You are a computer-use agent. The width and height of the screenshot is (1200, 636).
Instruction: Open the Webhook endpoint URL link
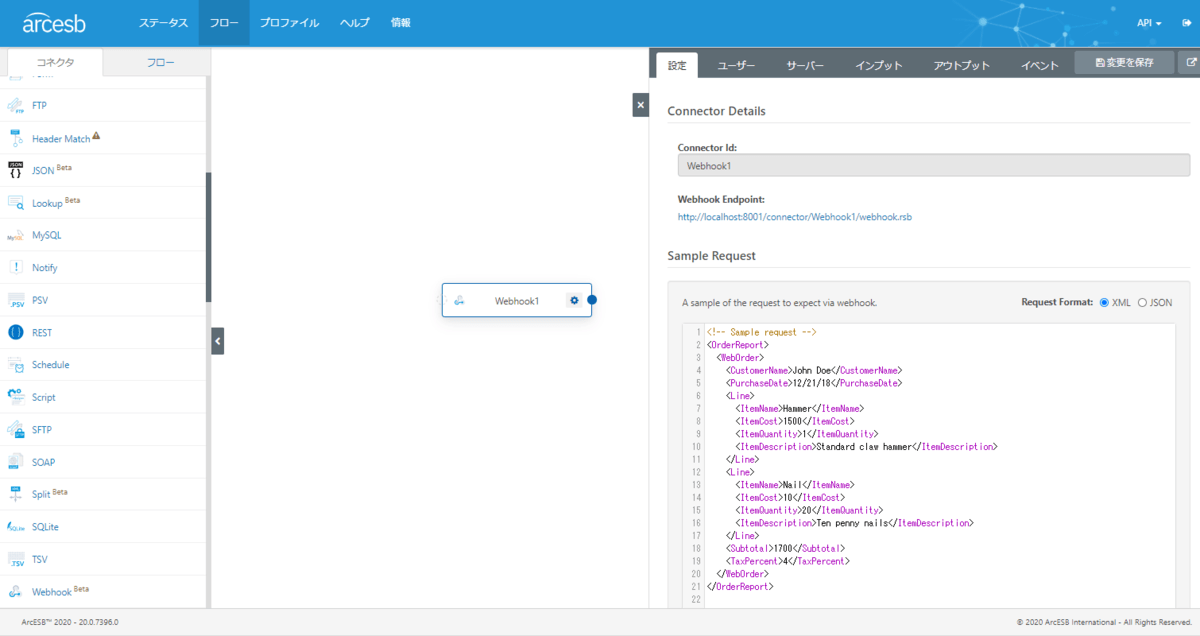(x=794, y=216)
